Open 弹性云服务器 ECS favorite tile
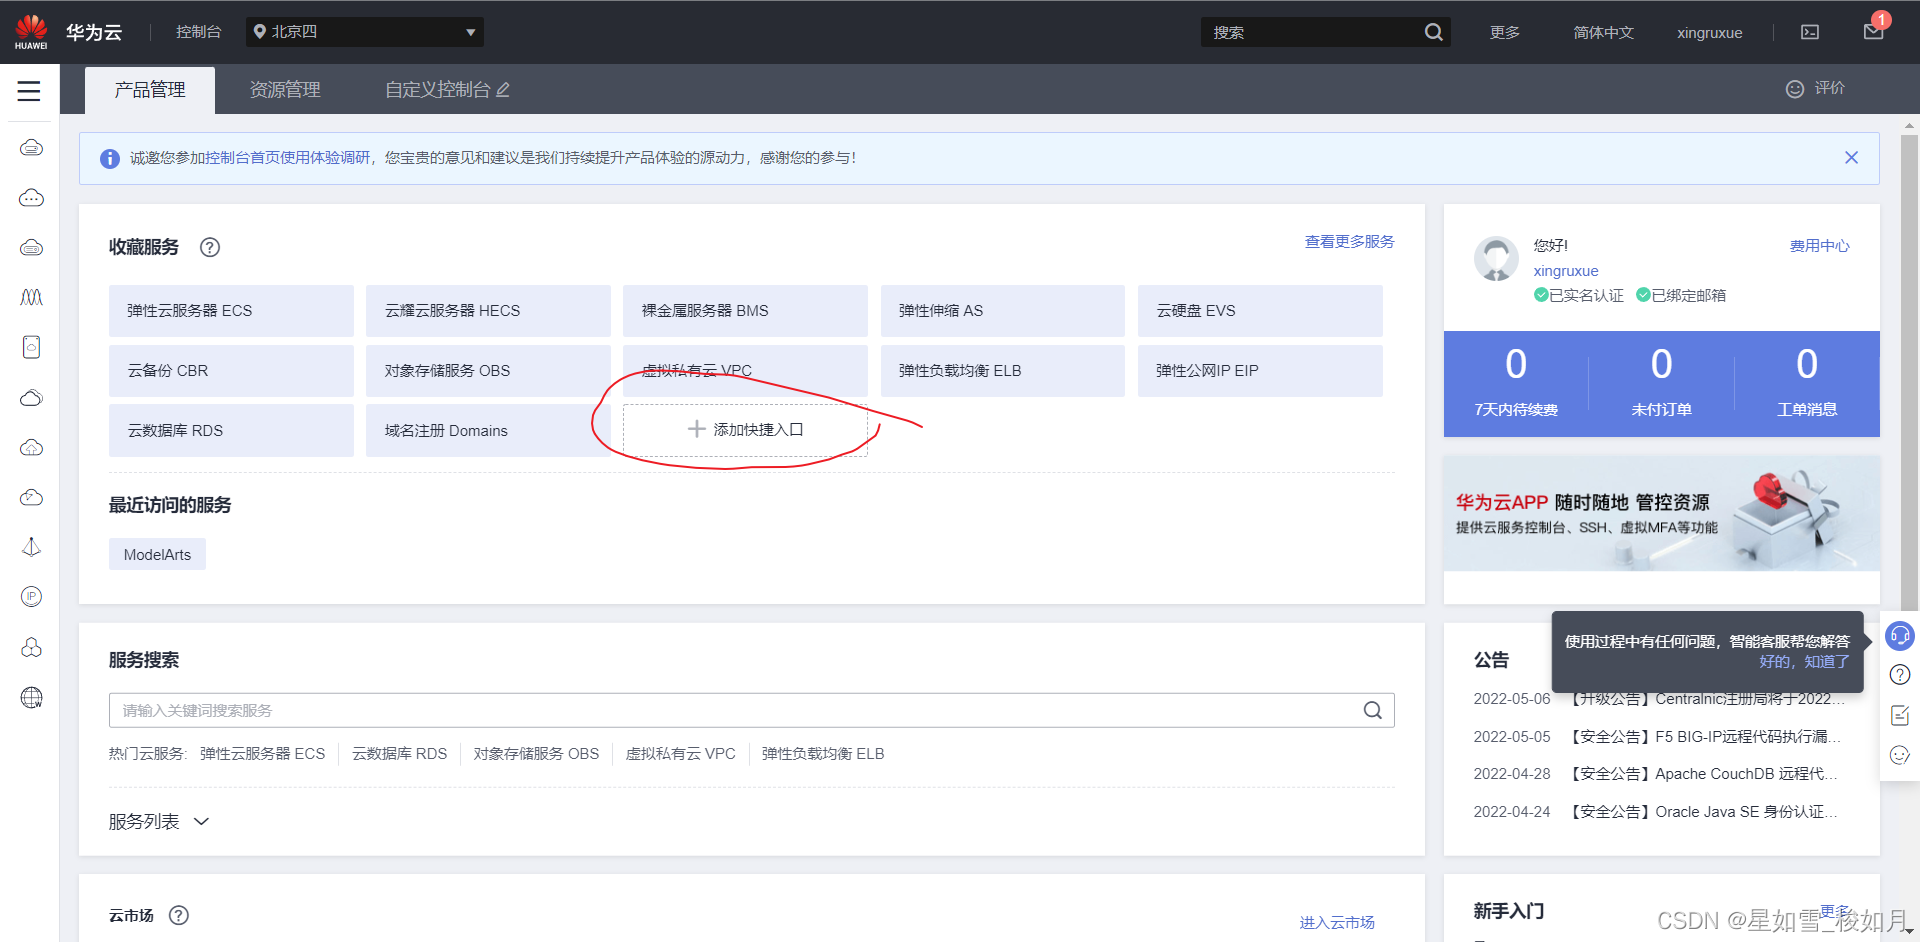This screenshot has width=1920, height=942. pos(231,311)
